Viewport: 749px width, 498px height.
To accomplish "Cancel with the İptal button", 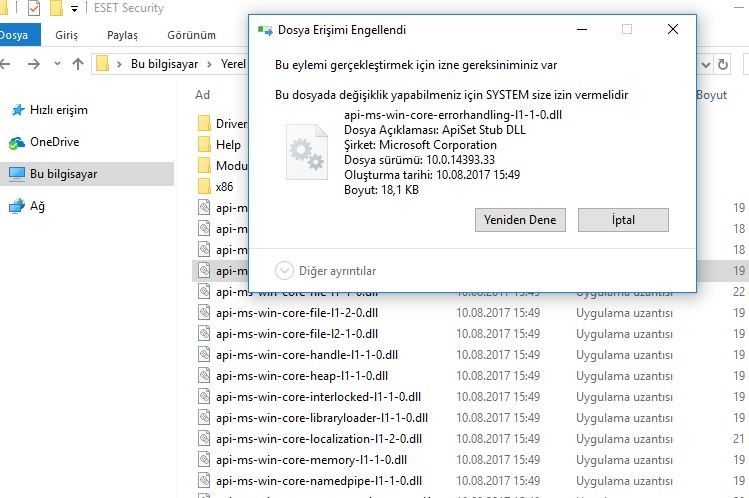I will 623,220.
